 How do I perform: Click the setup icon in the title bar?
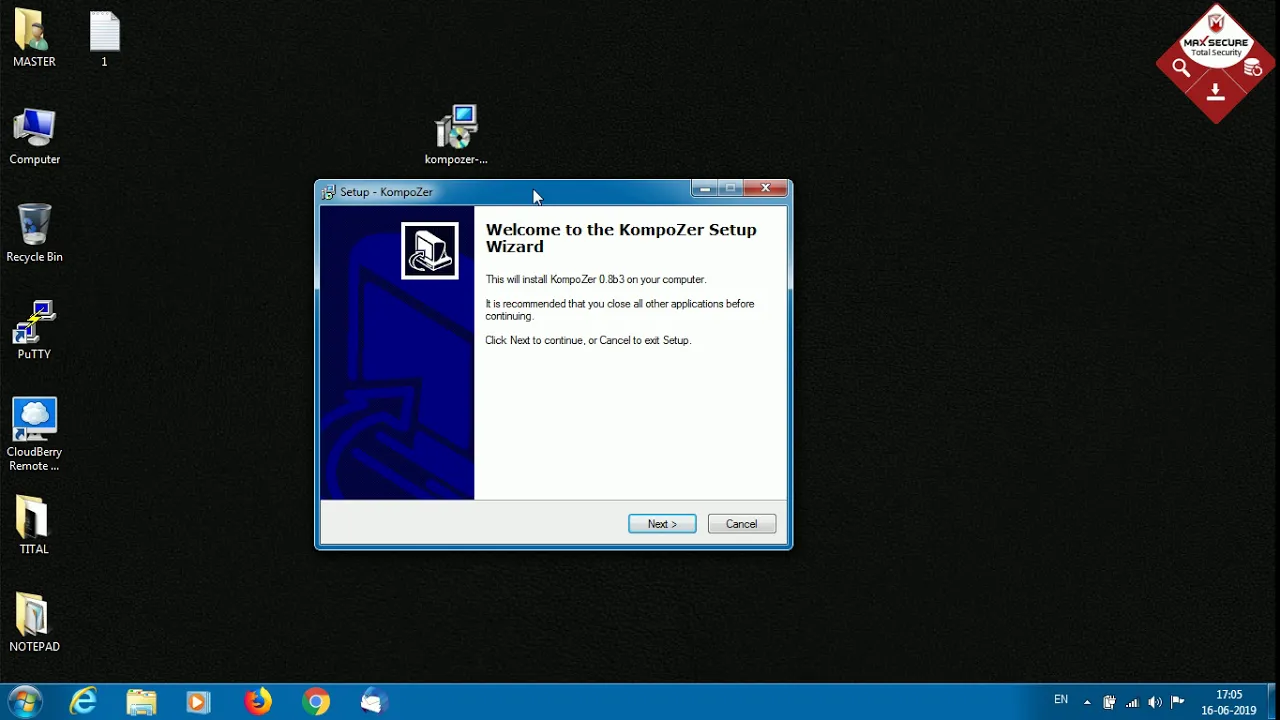coord(328,192)
